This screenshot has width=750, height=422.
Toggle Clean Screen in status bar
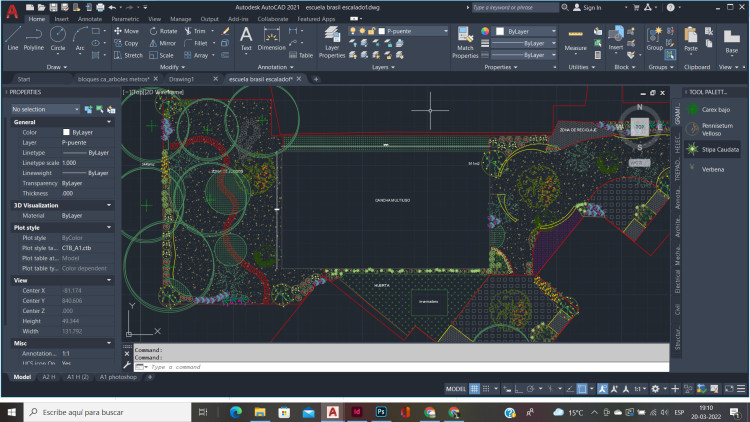click(x=729, y=389)
